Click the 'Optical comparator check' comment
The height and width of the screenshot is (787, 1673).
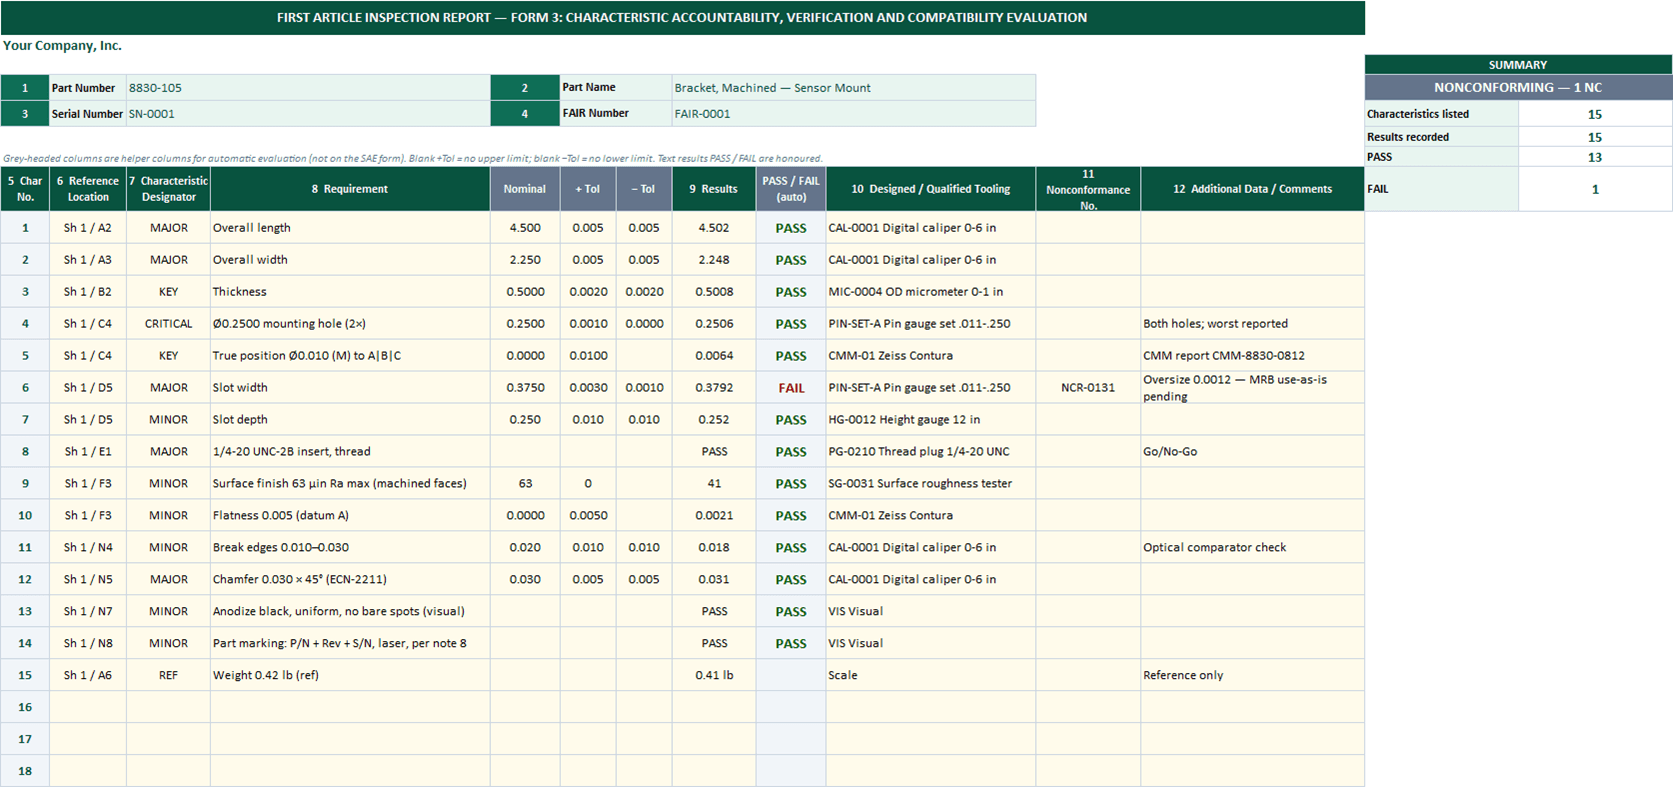(1252, 548)
